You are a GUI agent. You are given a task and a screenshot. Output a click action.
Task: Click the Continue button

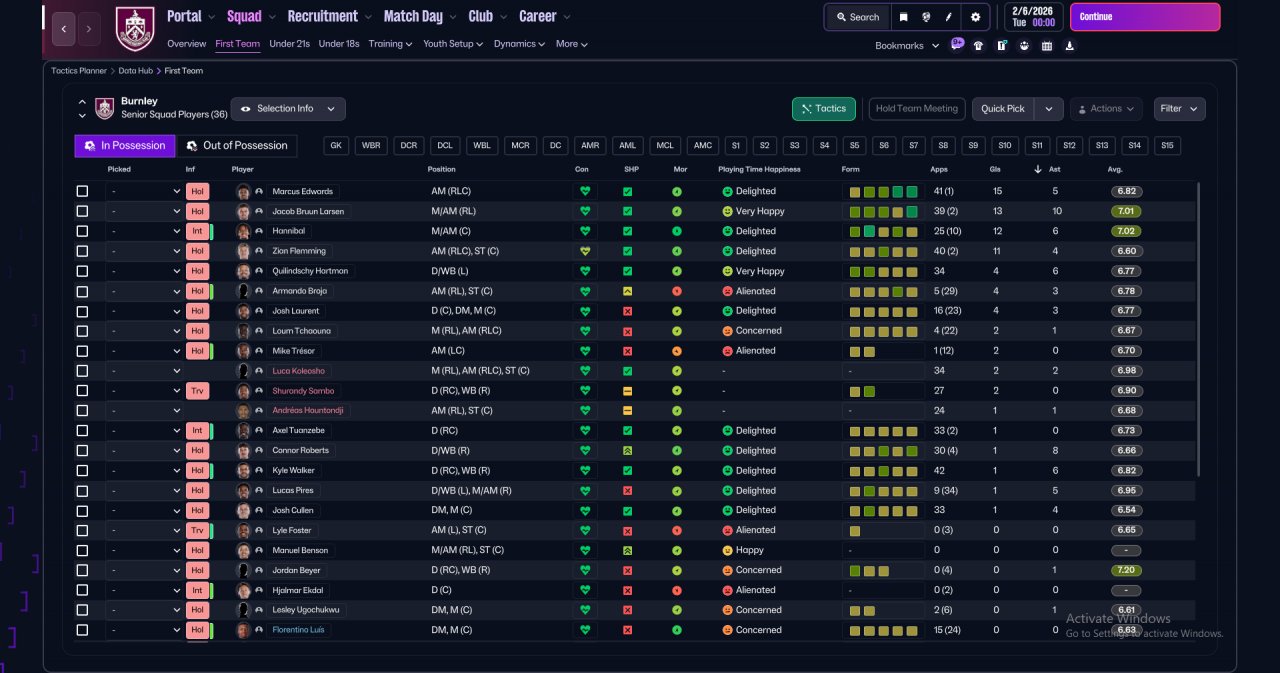pos(1145,17)
